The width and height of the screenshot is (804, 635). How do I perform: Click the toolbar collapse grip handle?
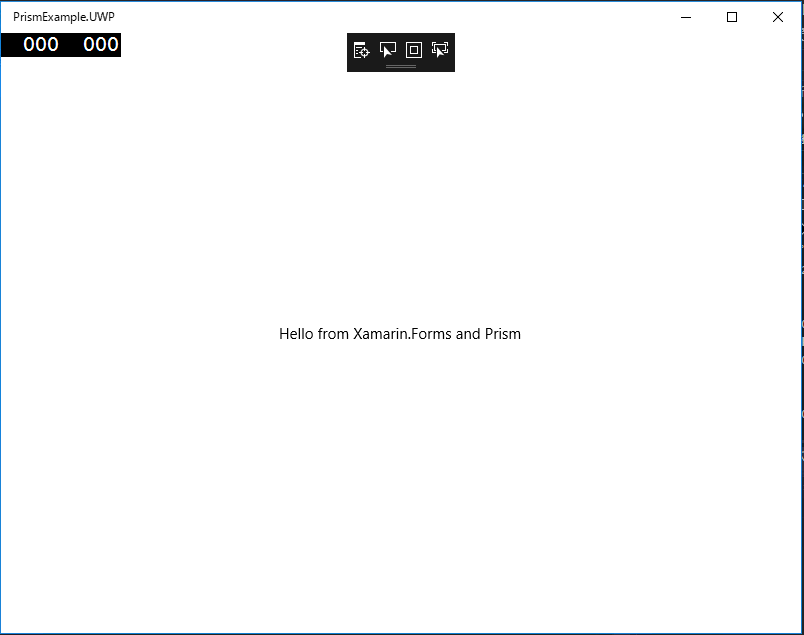point(401,67)
